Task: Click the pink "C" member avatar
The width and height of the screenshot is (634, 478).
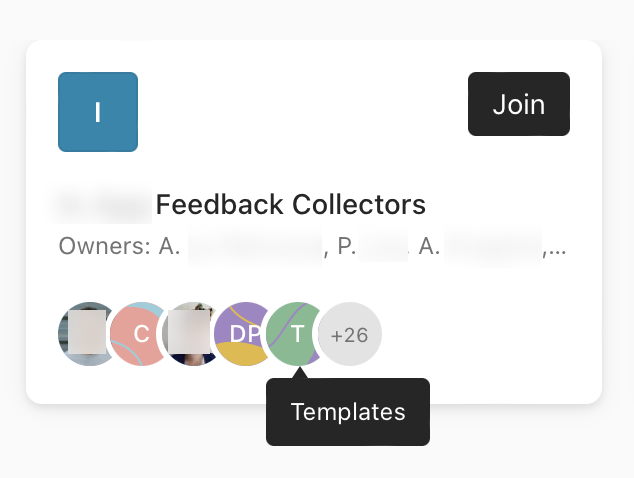Action: (x=137, y=334)
